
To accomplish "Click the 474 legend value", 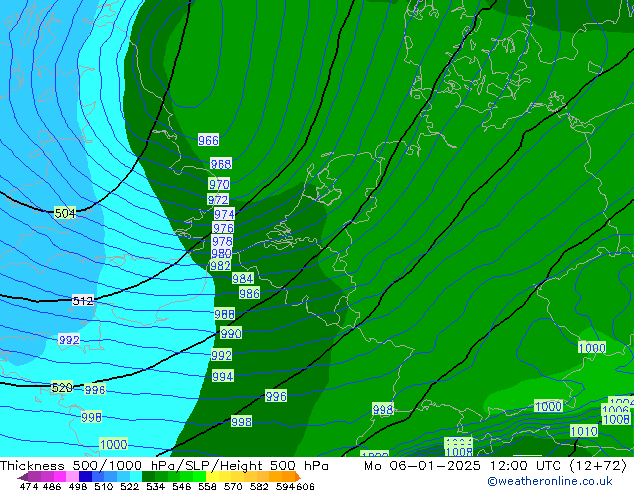I will tap(29, 486).
